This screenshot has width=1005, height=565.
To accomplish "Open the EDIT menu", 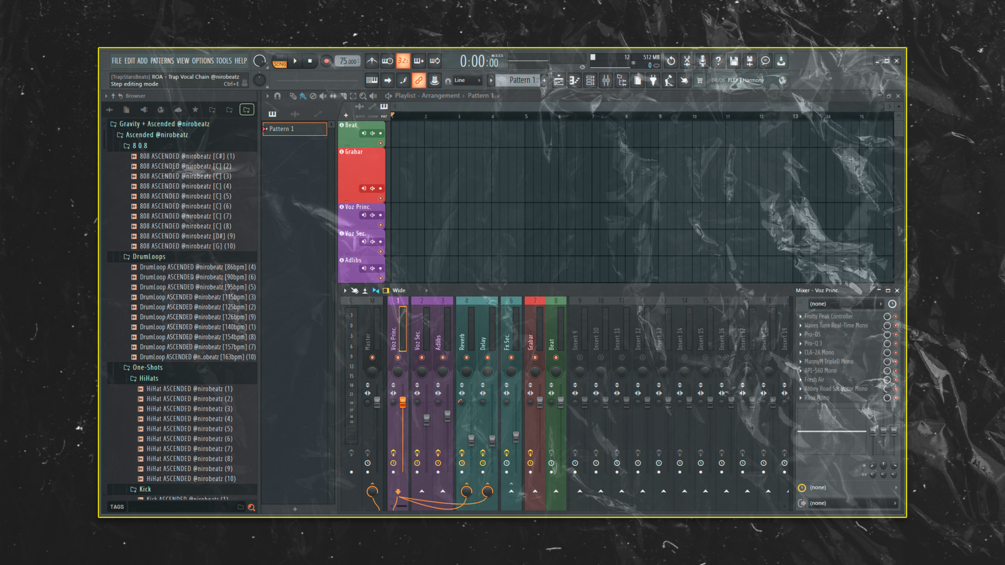I will [129, 61].
